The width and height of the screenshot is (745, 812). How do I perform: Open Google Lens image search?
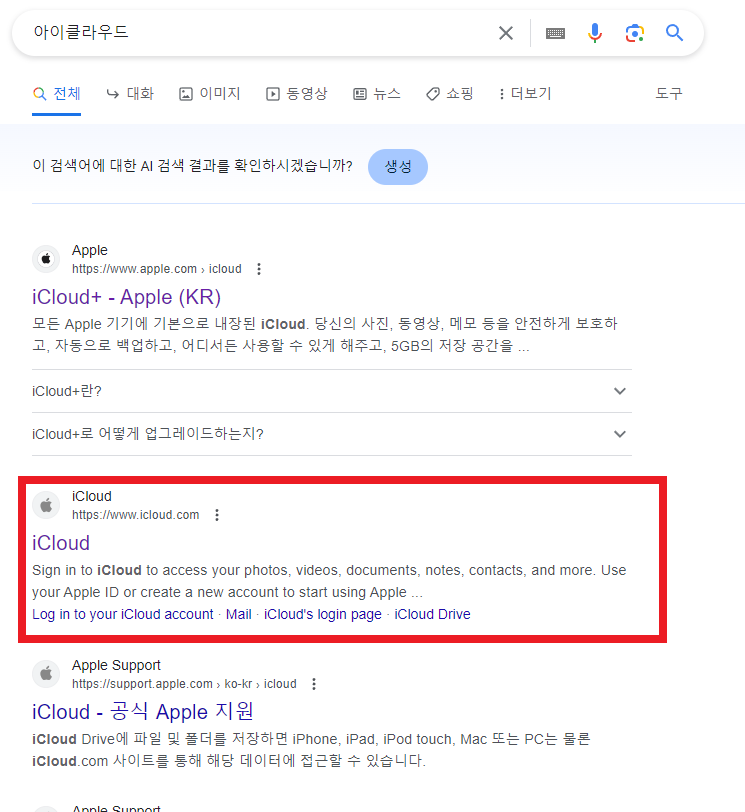pos(634,33)
